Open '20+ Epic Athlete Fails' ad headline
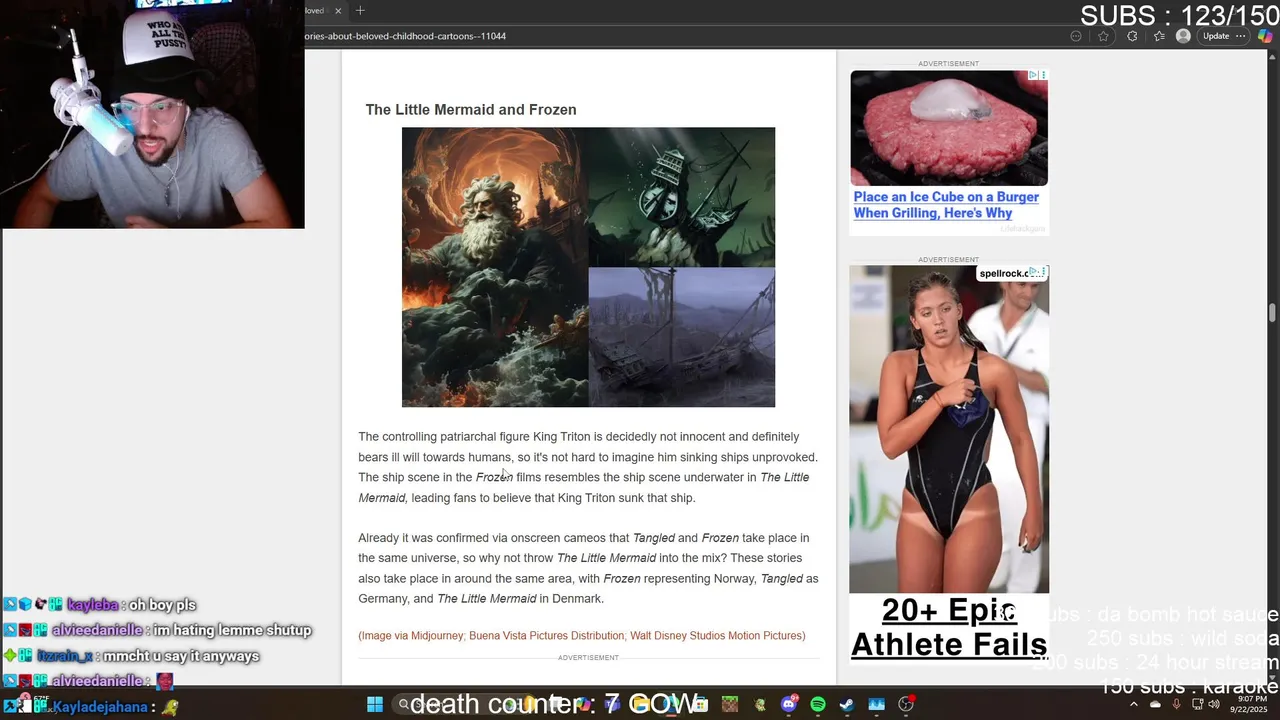Screen dimensions: 1280x720 click(x=949, y=628)
